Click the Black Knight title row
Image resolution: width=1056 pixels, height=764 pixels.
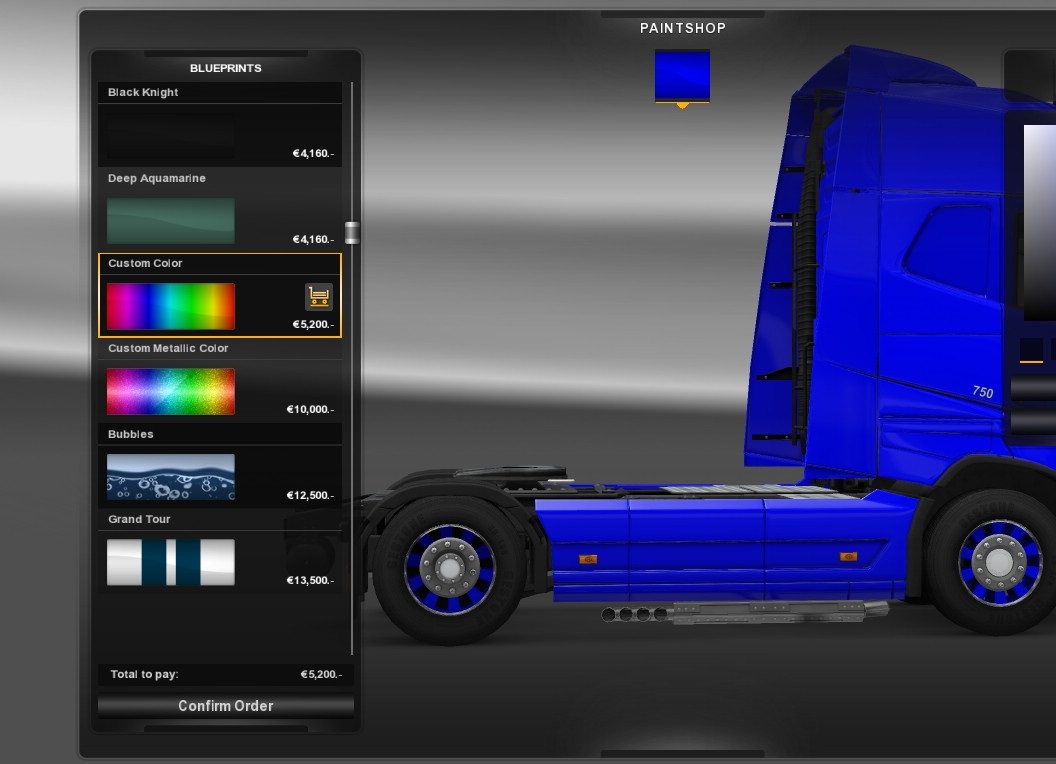tap(220, 92)
